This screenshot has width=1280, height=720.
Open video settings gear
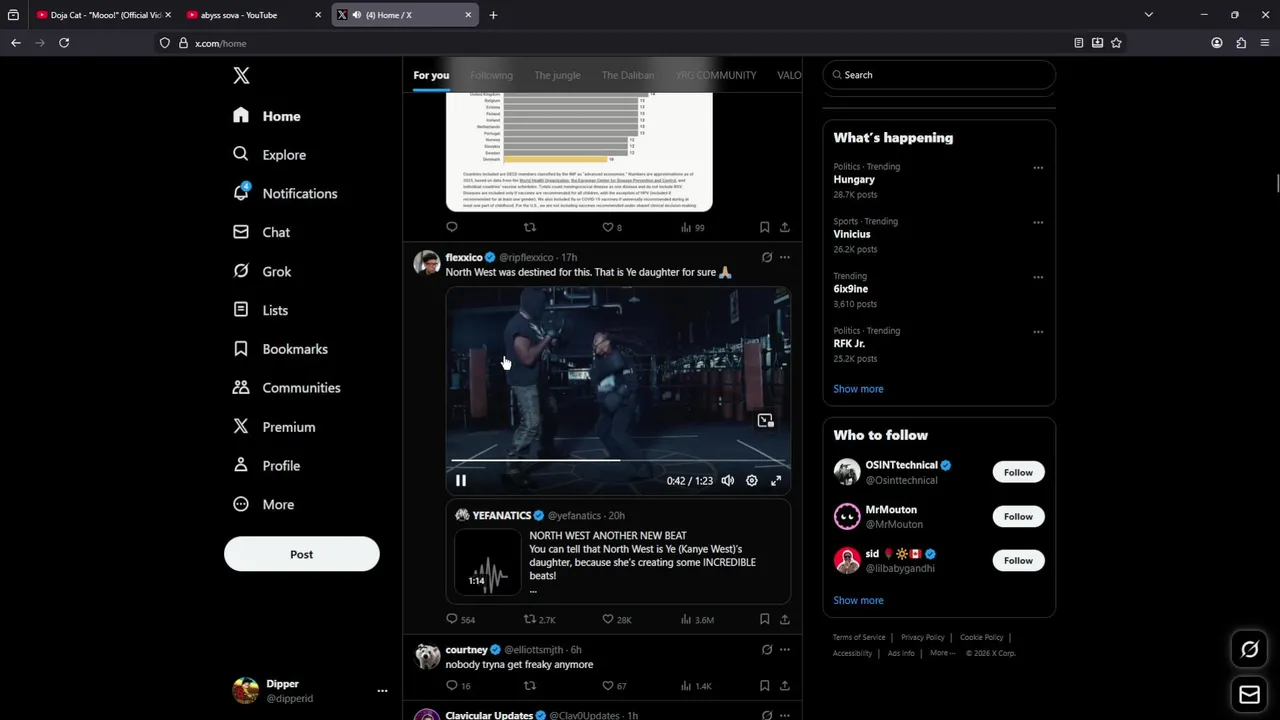[752, 481]
